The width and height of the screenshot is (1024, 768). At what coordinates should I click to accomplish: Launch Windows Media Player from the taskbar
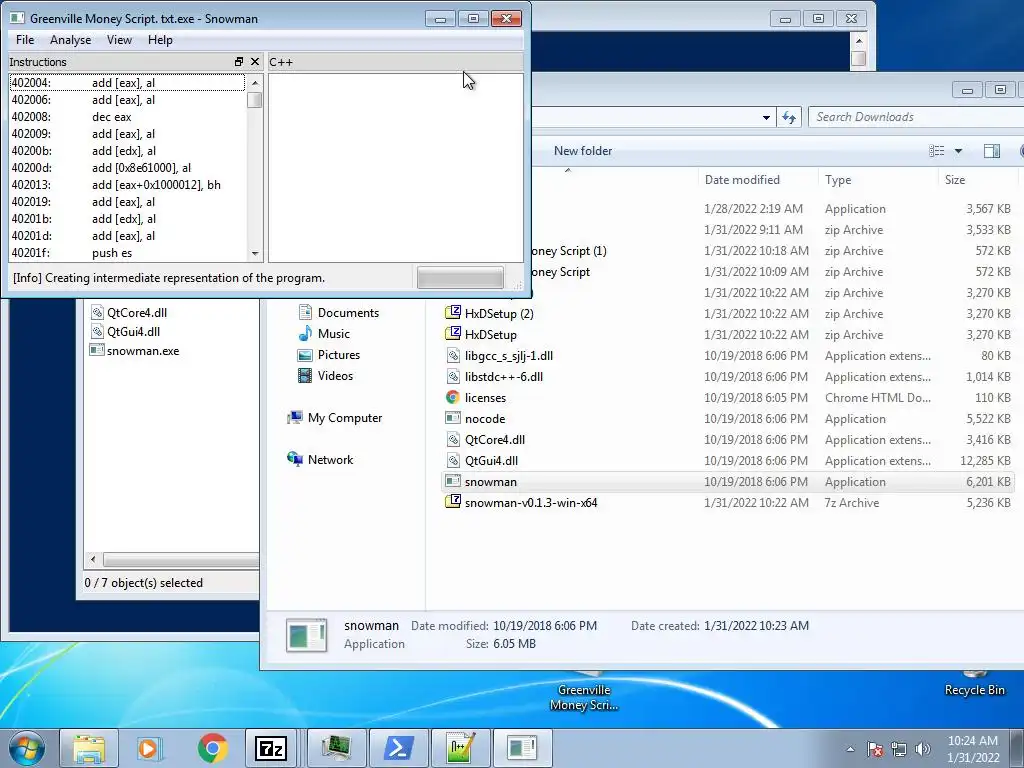click(x=150, y=748)
